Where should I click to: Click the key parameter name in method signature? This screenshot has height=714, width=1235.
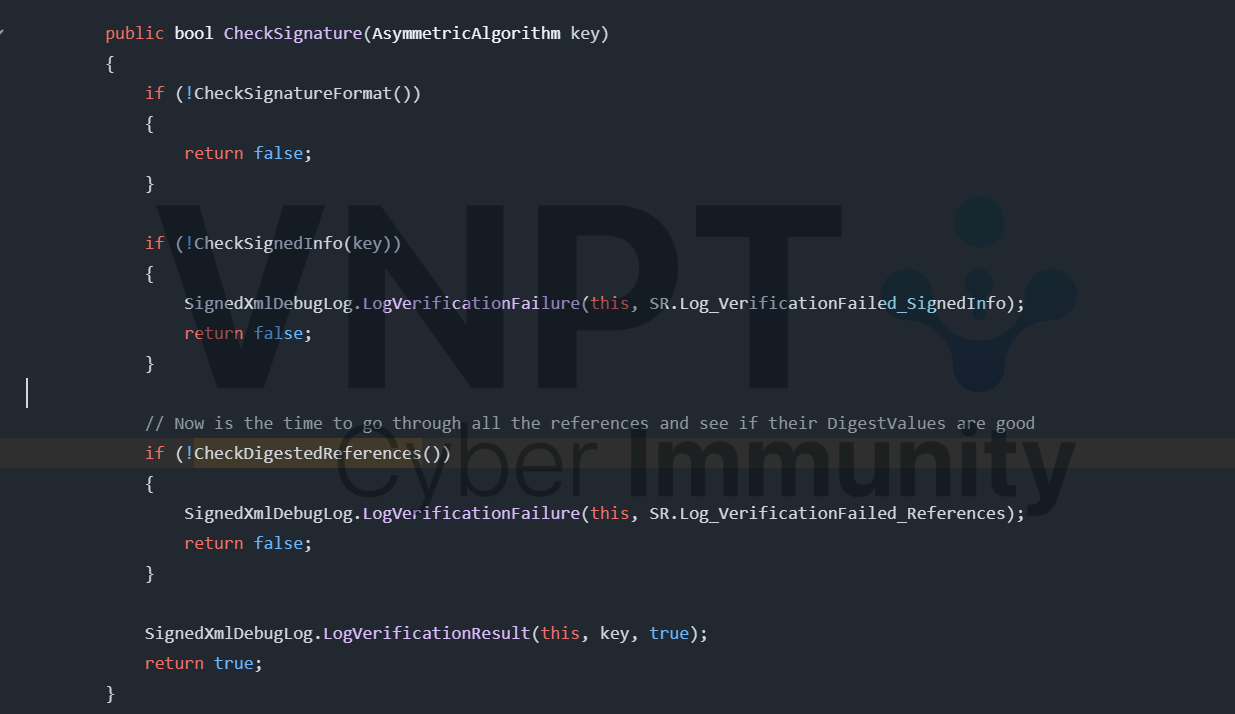point(585,33)
